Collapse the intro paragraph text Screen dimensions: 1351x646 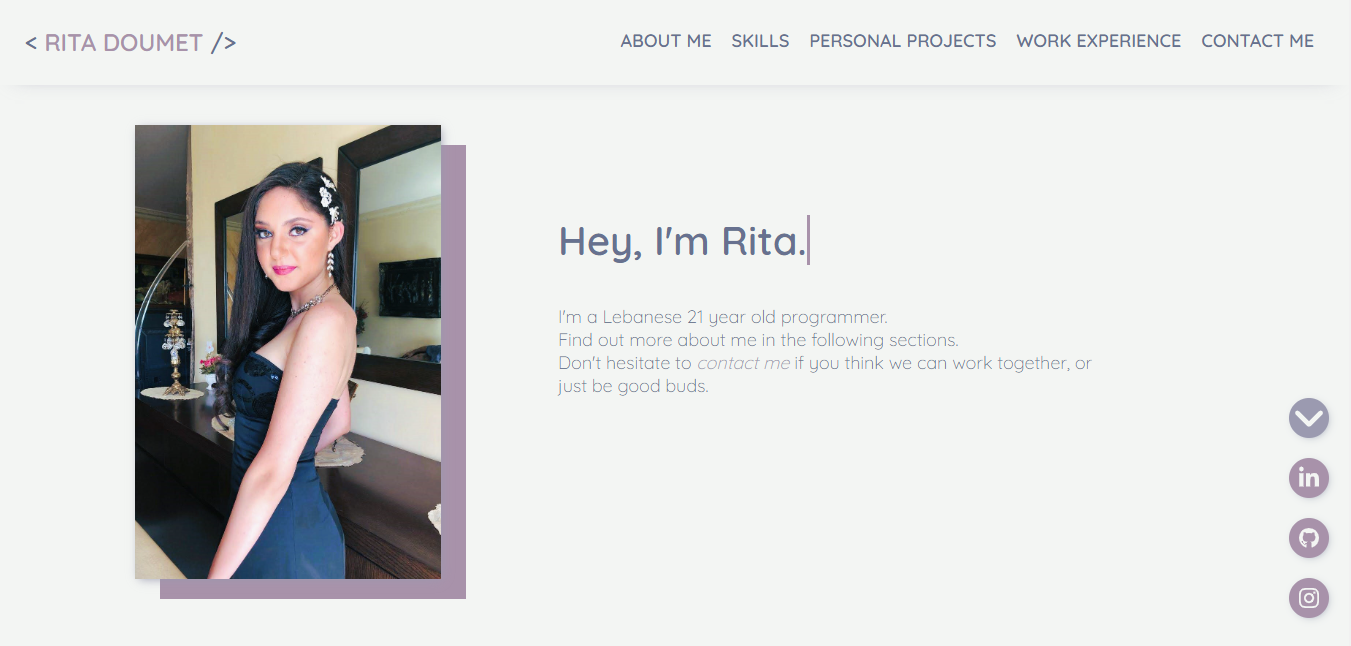825,350
